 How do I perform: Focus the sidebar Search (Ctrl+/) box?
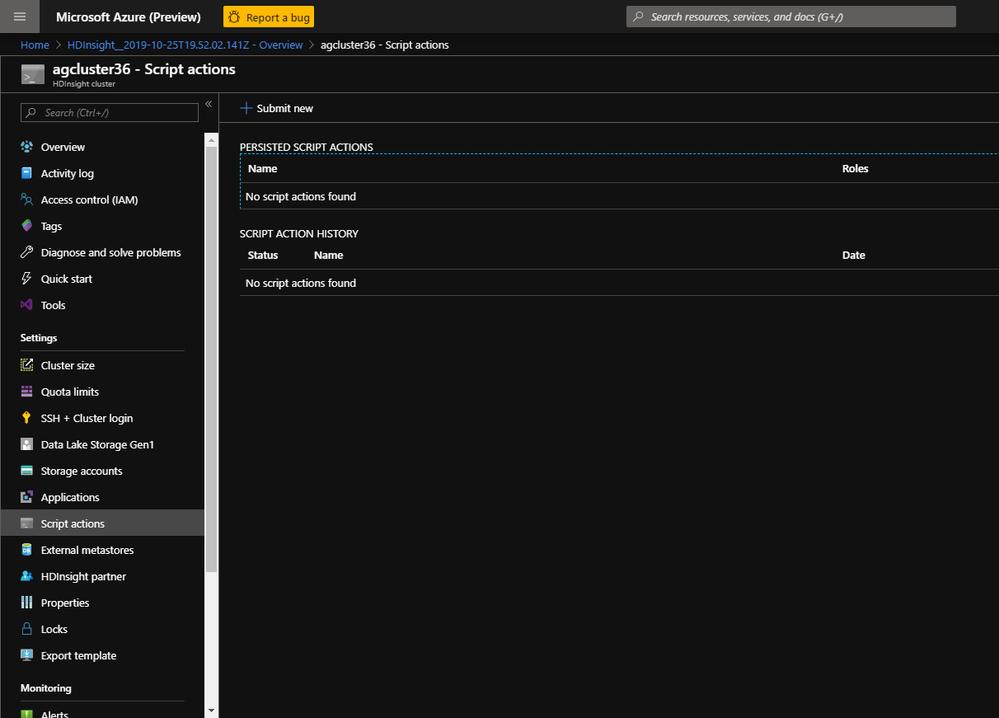pos(110,113)
